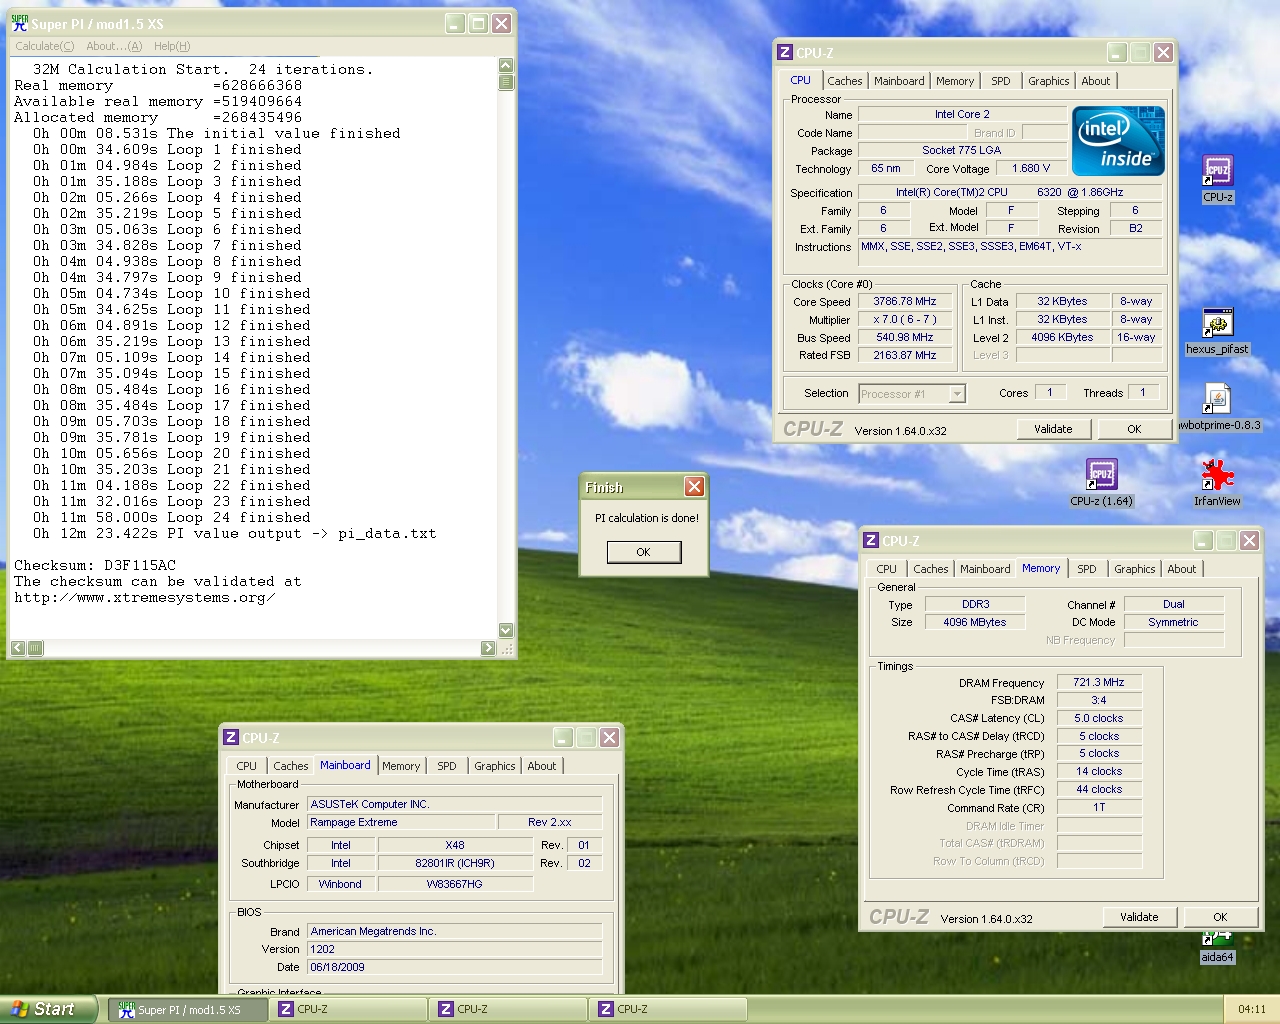Viewport: 1280px width, 1024px height.
Task: Click the taskbar clock showing 04:11
Action: [1252, 1010]
